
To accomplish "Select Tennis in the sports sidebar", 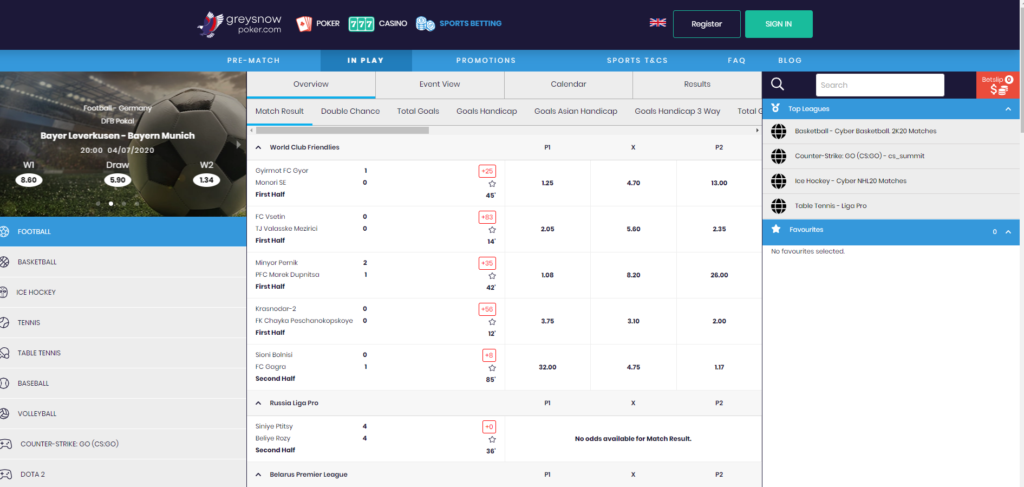I will (x=123, y=322).
